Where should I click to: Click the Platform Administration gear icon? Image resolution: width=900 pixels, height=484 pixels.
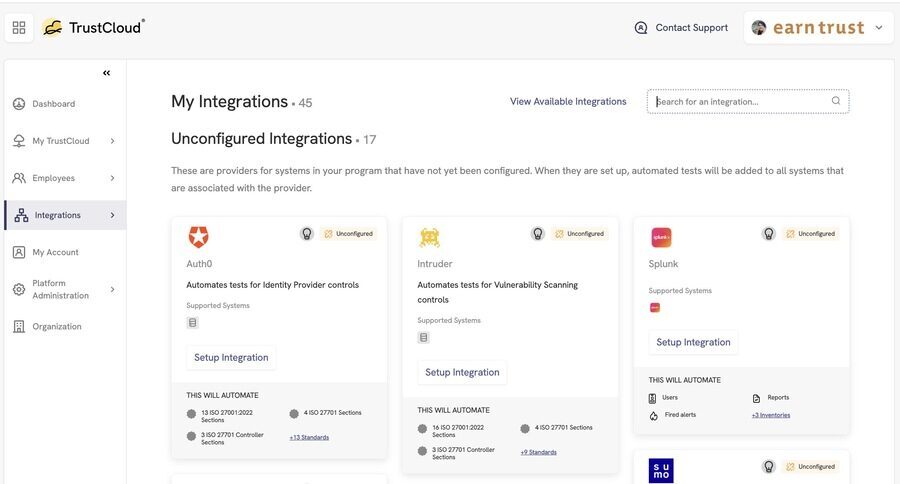coord(19,289)
